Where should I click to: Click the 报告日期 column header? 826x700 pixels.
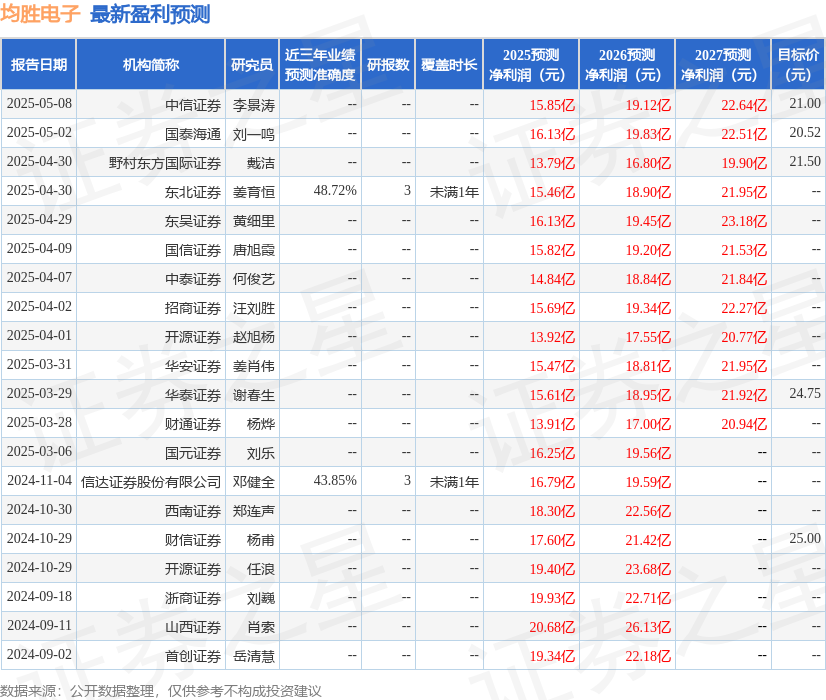point(44,63)
